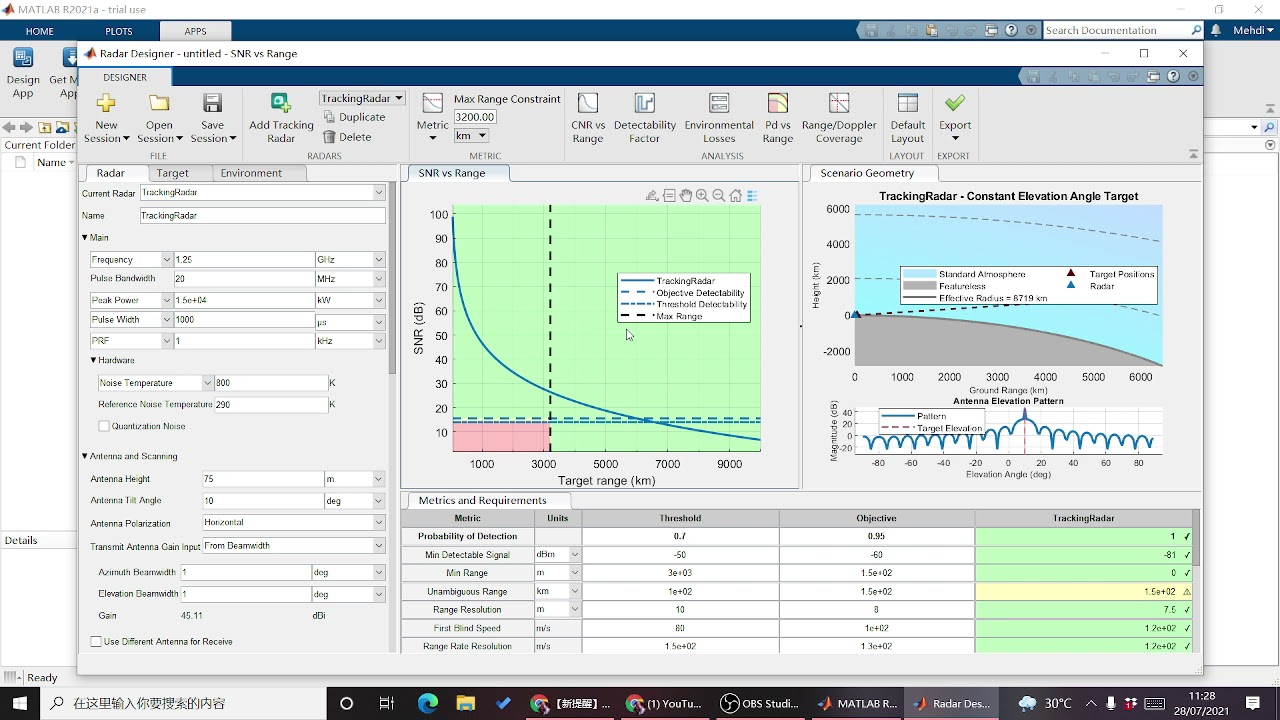
Task: Enable Quantization Noise checkbox
Action: point(104,426)
